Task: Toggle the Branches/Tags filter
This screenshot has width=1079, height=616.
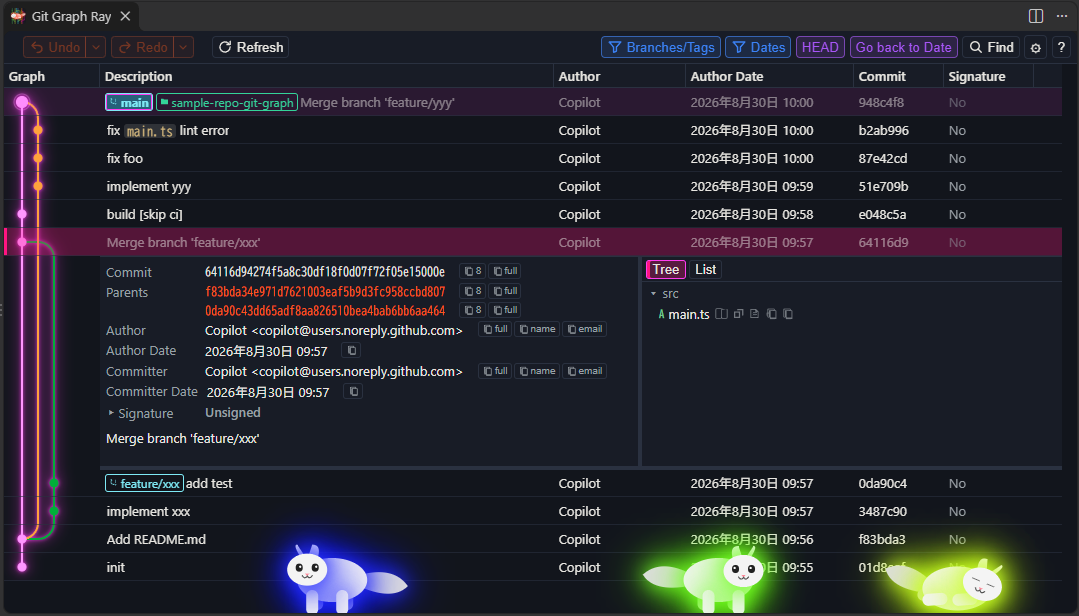Action: point(661,47)
